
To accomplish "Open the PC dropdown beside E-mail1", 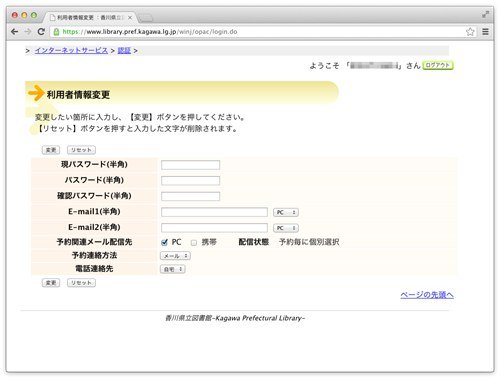I will (x=286, y=212).
